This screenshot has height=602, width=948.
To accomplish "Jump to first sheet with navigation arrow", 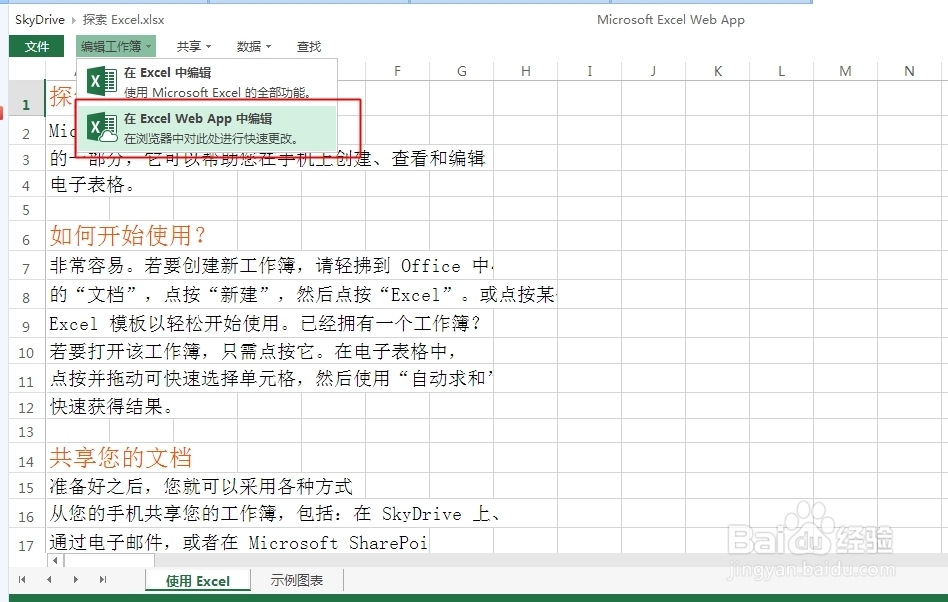I will coord(22,580).
